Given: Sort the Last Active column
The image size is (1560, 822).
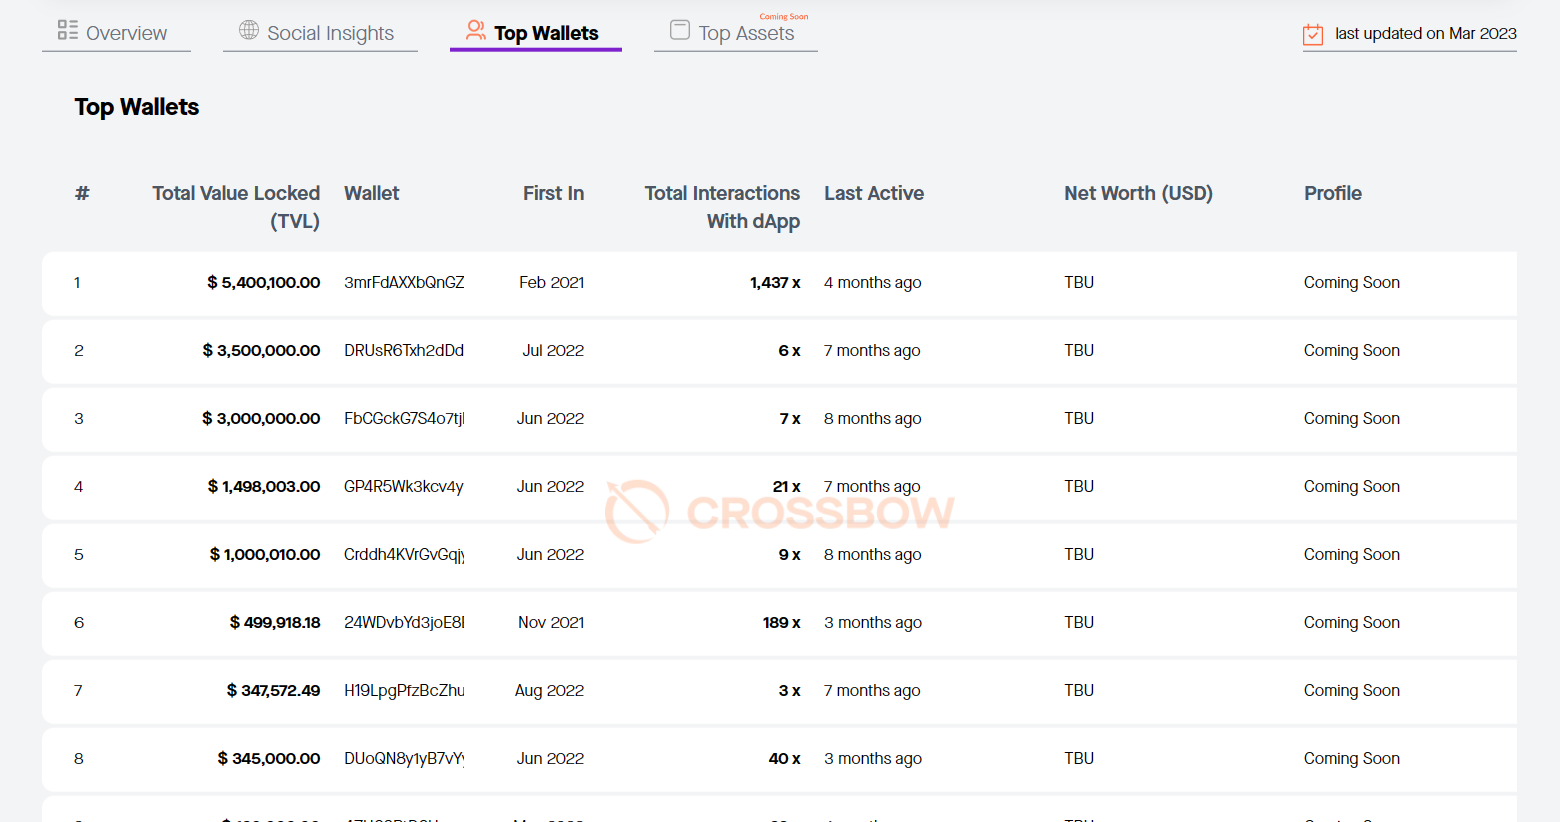Looking at the screenshot, I should [874, 193].
